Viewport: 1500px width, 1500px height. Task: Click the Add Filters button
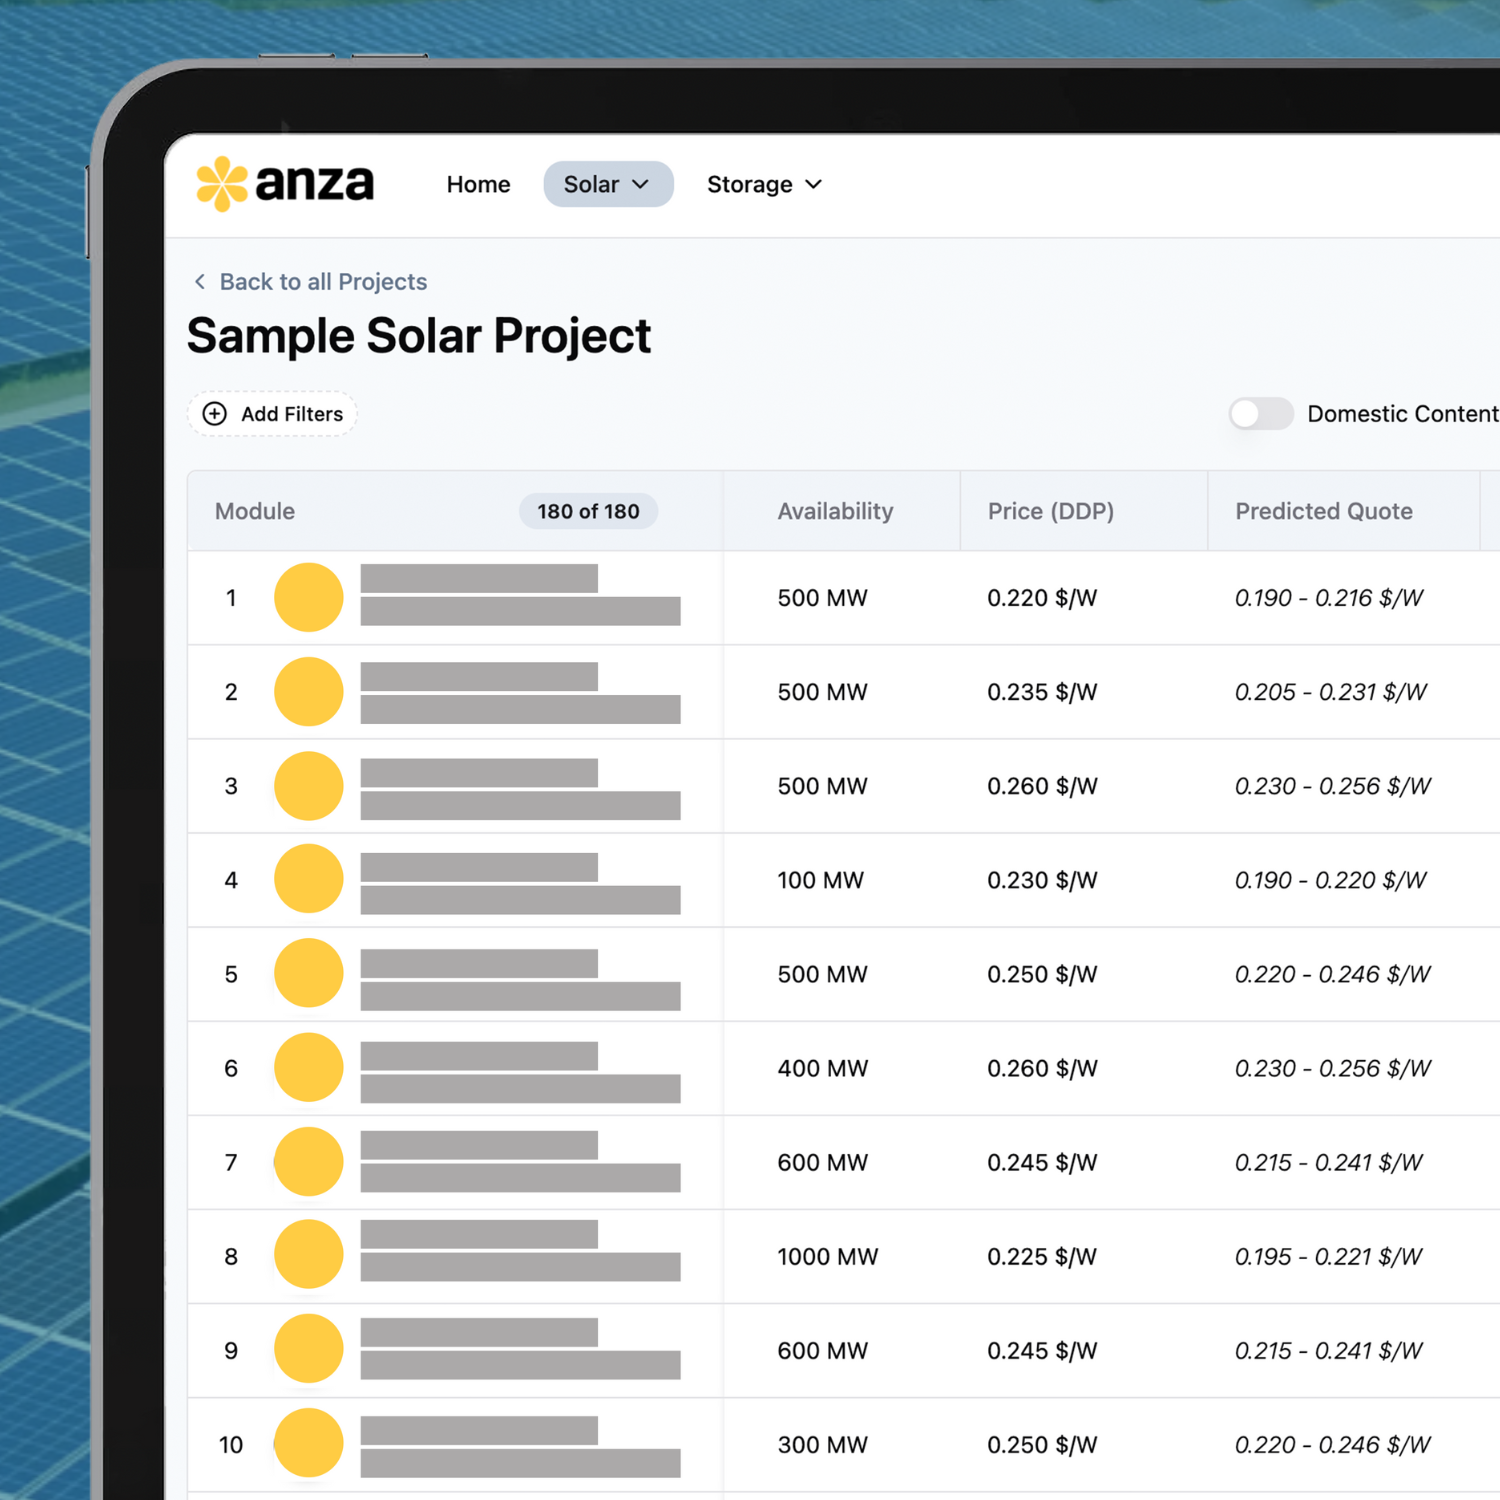pyautogui.click(x=272, y=414)
